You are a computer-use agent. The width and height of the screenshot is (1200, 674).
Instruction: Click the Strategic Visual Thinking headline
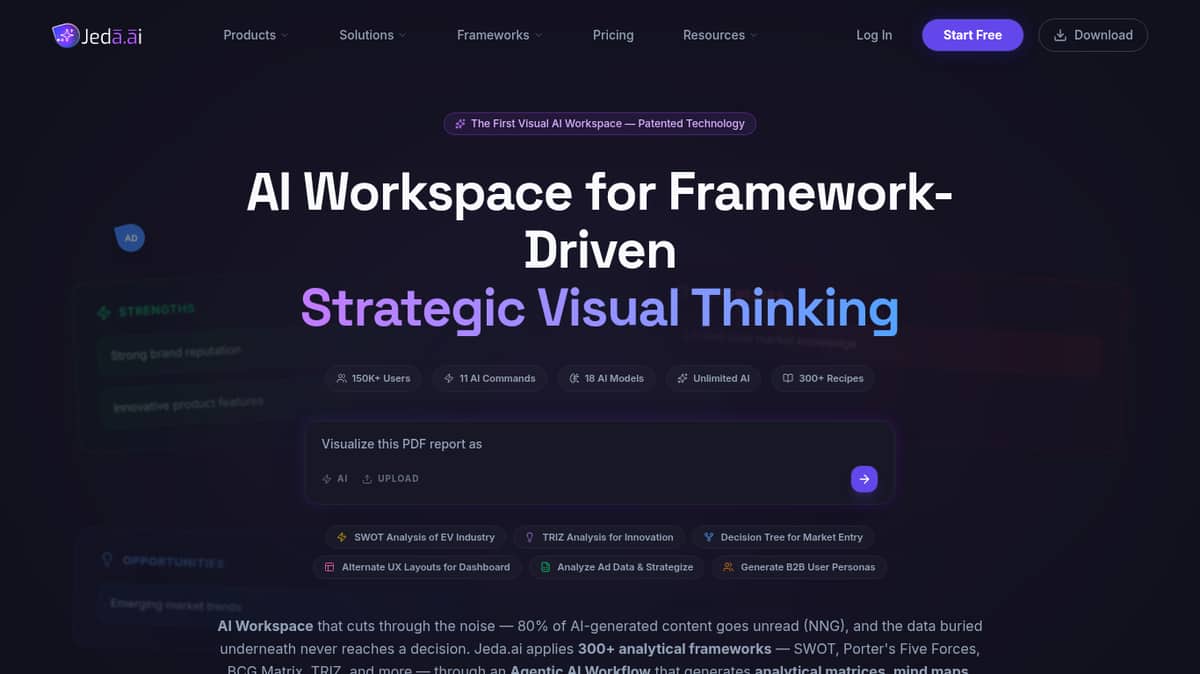(600, 308)
